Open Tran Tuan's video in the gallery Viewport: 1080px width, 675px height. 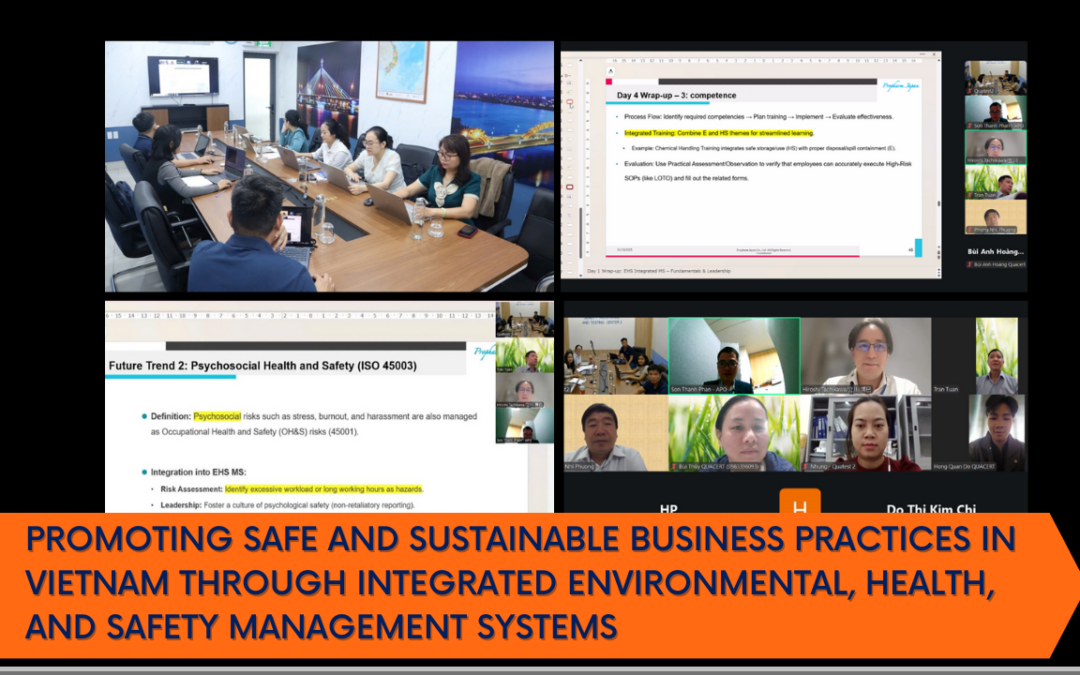tap(996, 356)
